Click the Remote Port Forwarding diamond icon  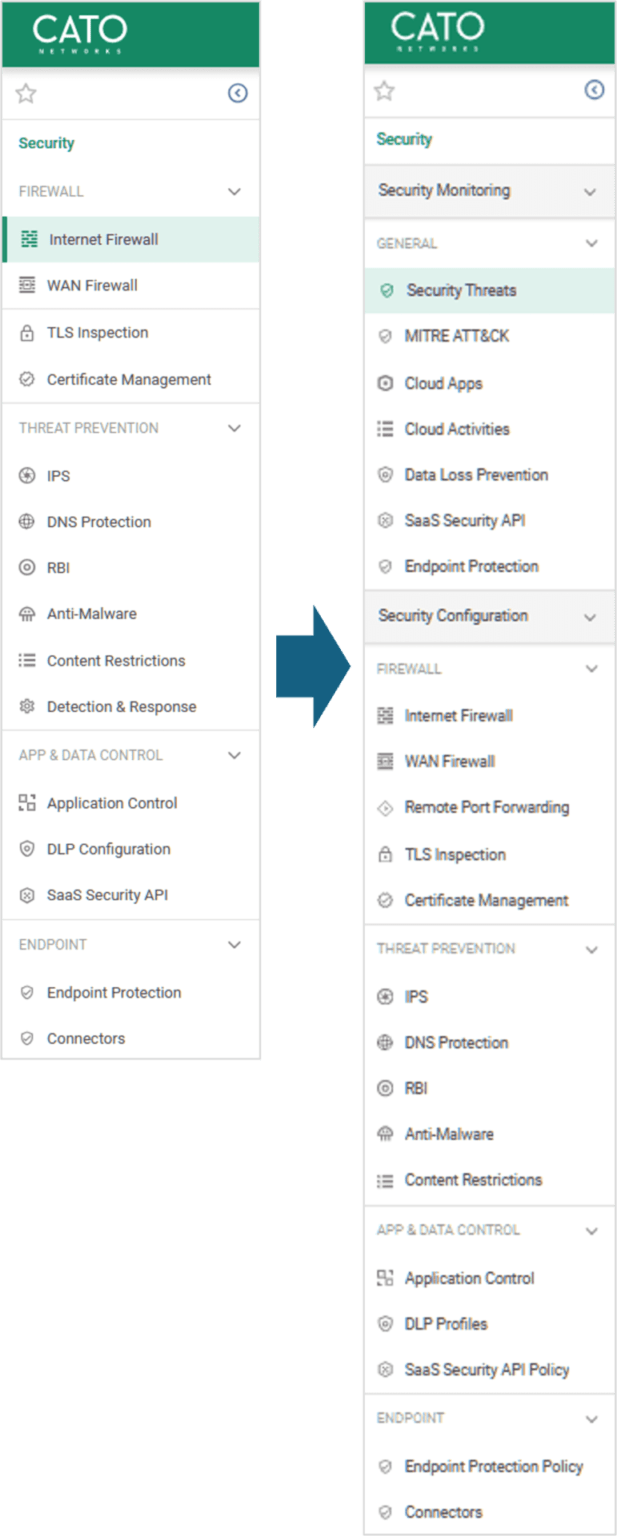coord(385,808)
